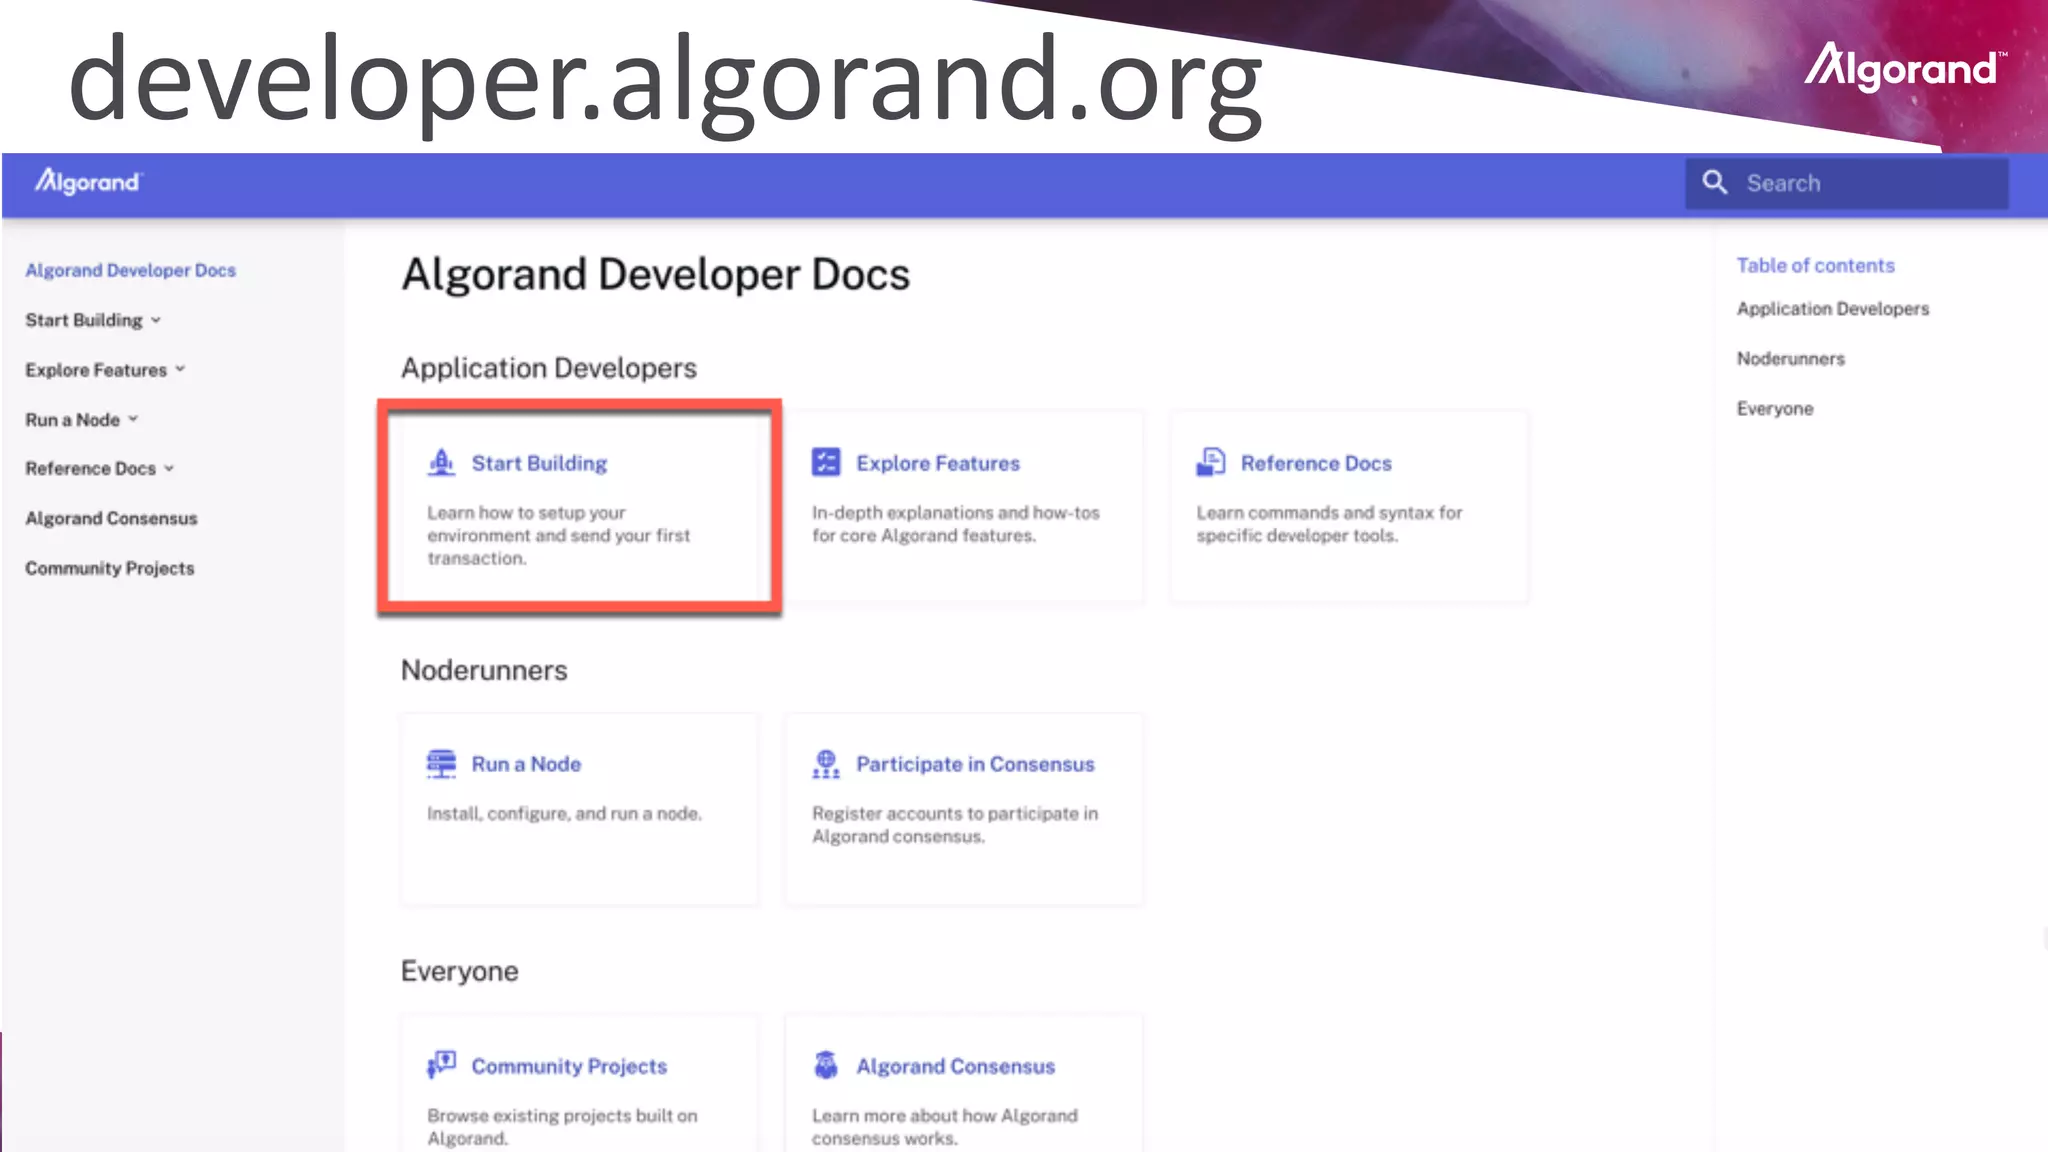Viewport: 2048px width, 1152px height.
Task: Click 'Install, configure, and run a node.' text
Action: click(564, 814)
